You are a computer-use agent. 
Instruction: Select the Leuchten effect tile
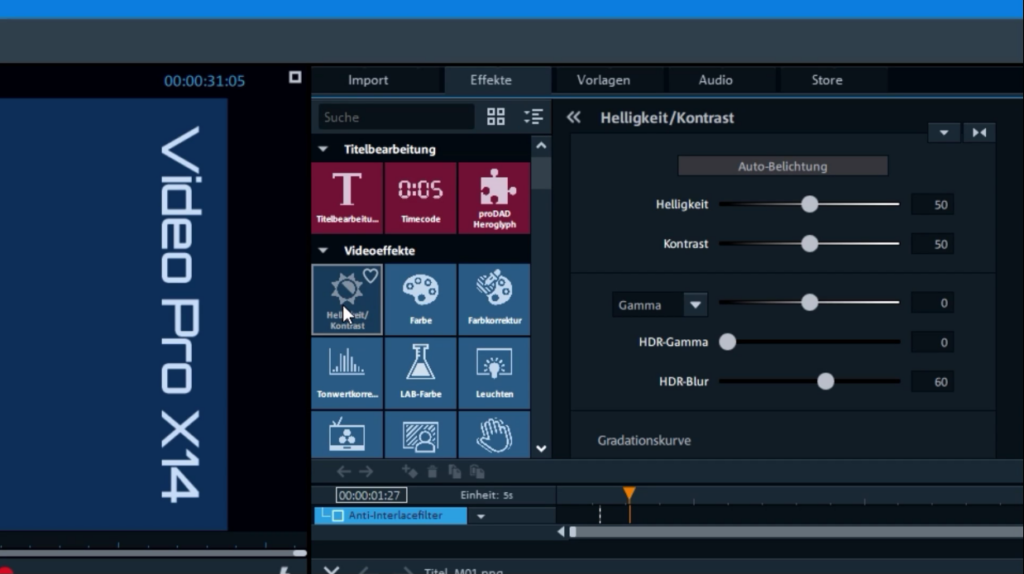[494, 374]
